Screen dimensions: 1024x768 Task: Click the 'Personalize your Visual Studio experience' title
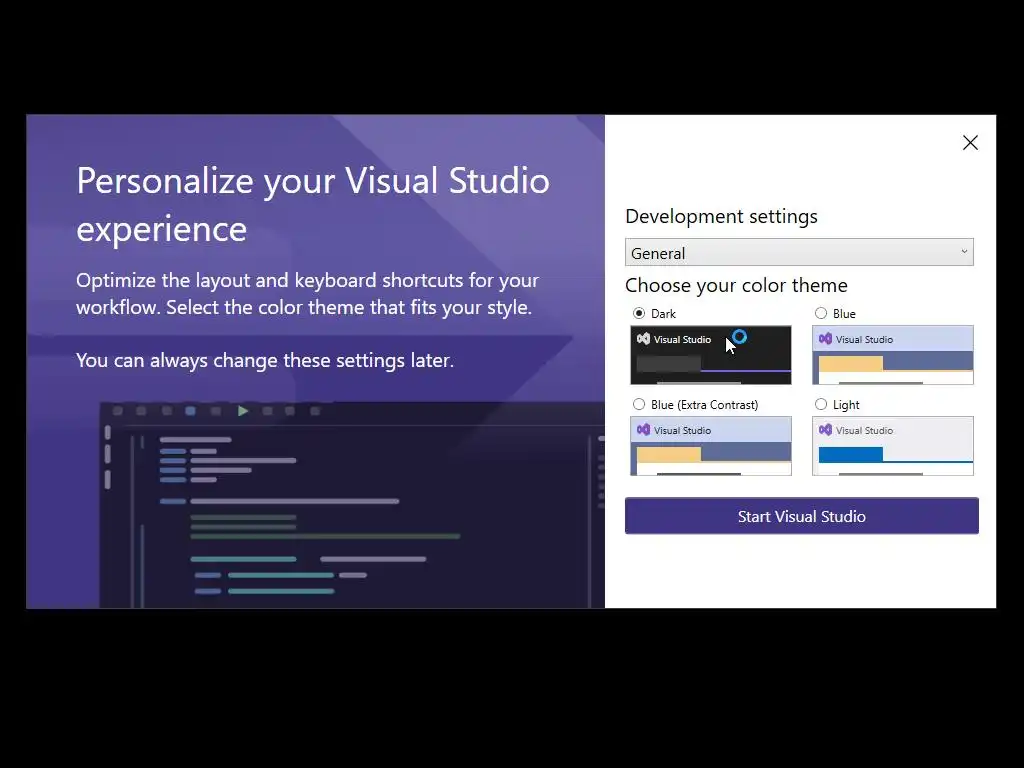pos(313,204)
